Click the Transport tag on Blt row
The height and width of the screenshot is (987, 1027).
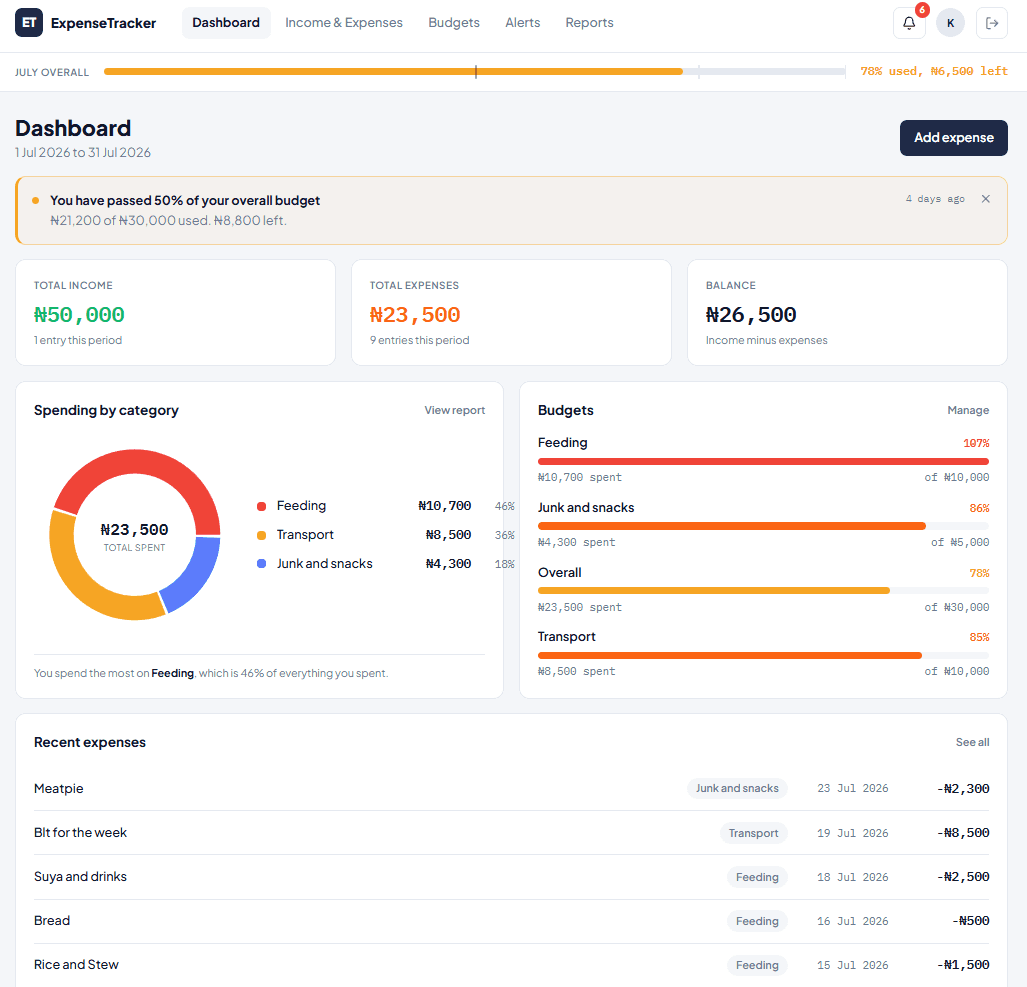click(x=753, y=833)
